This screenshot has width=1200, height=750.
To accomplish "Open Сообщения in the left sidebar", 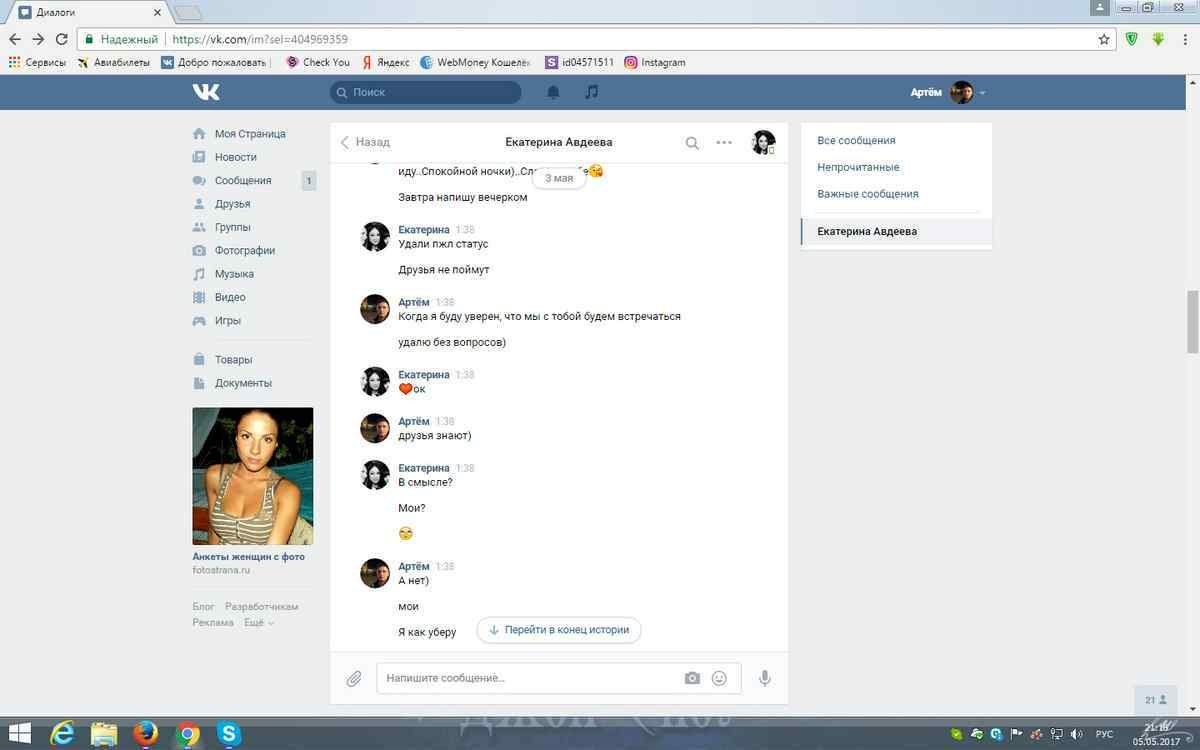I will [242, 181].
